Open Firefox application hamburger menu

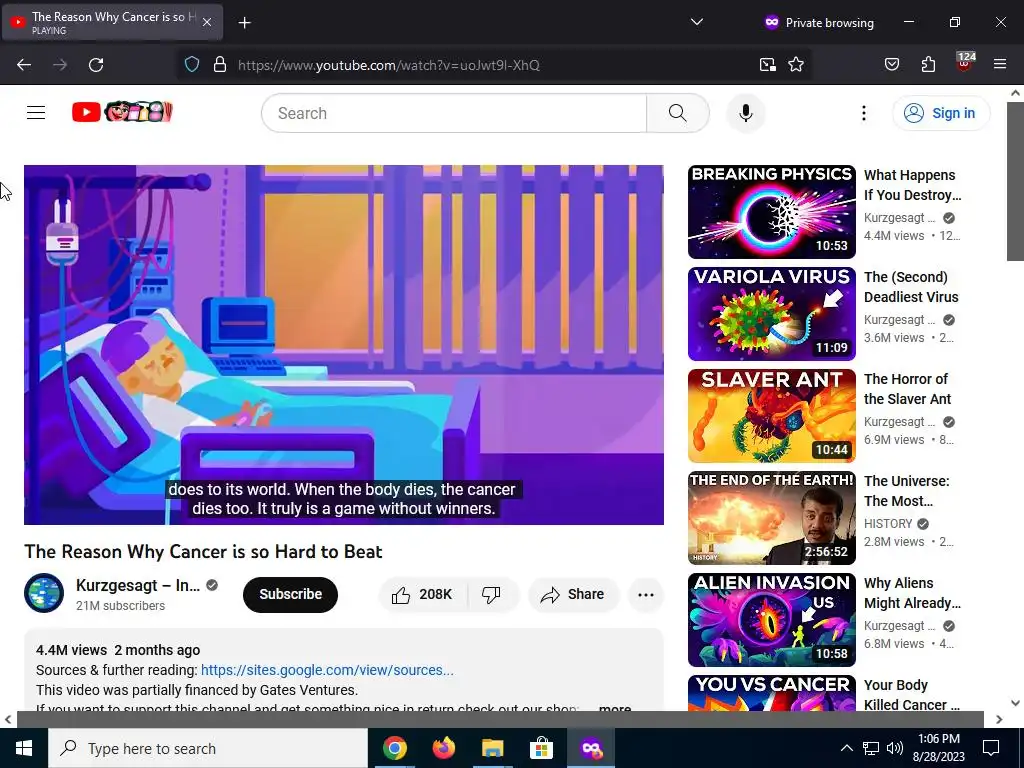[999, 64]
